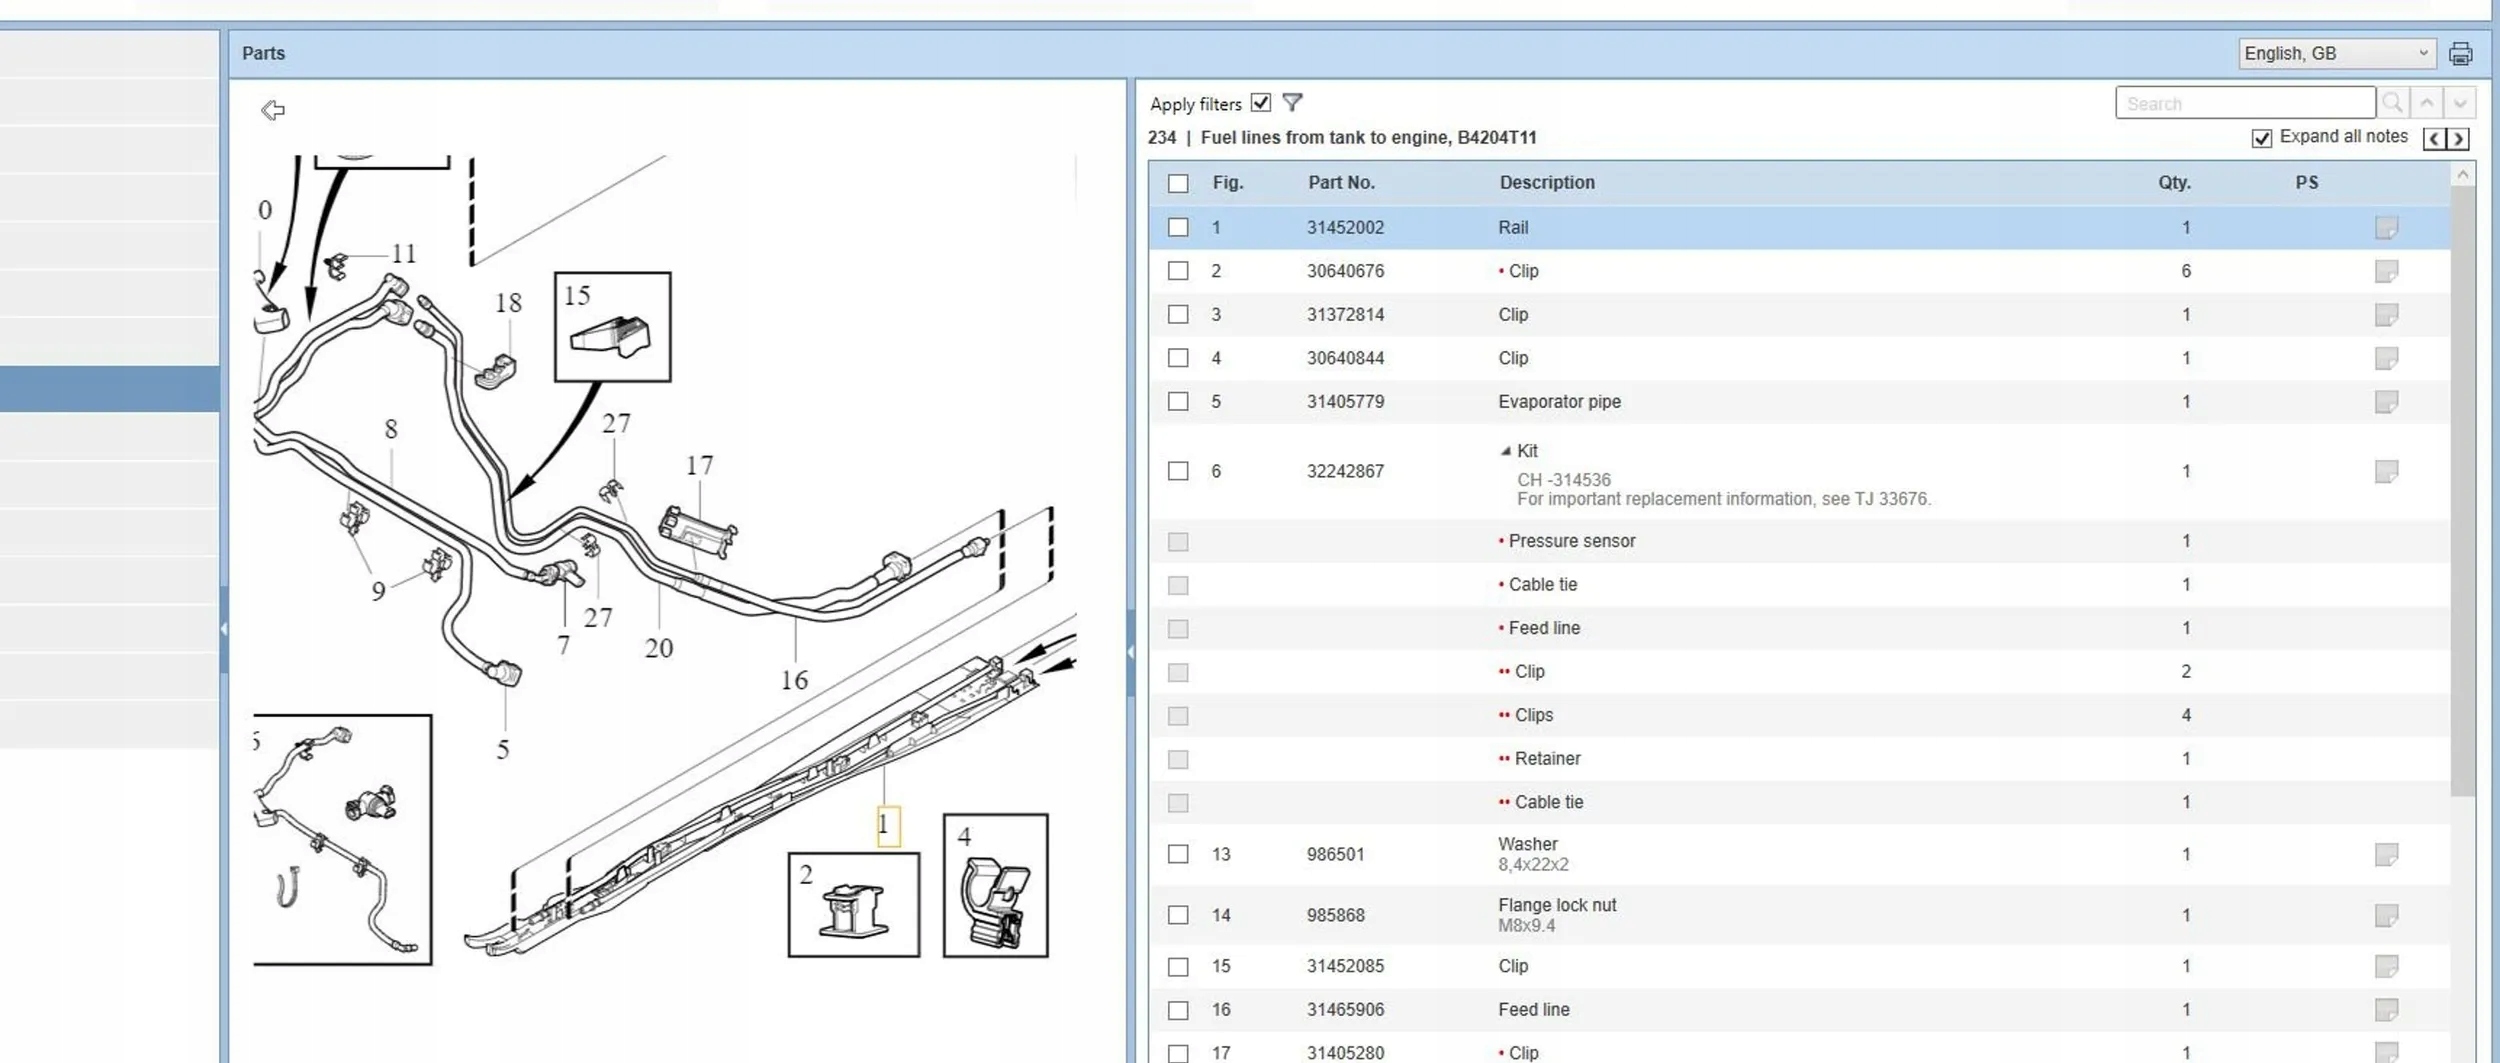Image resolution: width=2500 pixels, height=1063 pixels.
Task: Click the Evaporator pipe description
Action: coord(1559,402)
